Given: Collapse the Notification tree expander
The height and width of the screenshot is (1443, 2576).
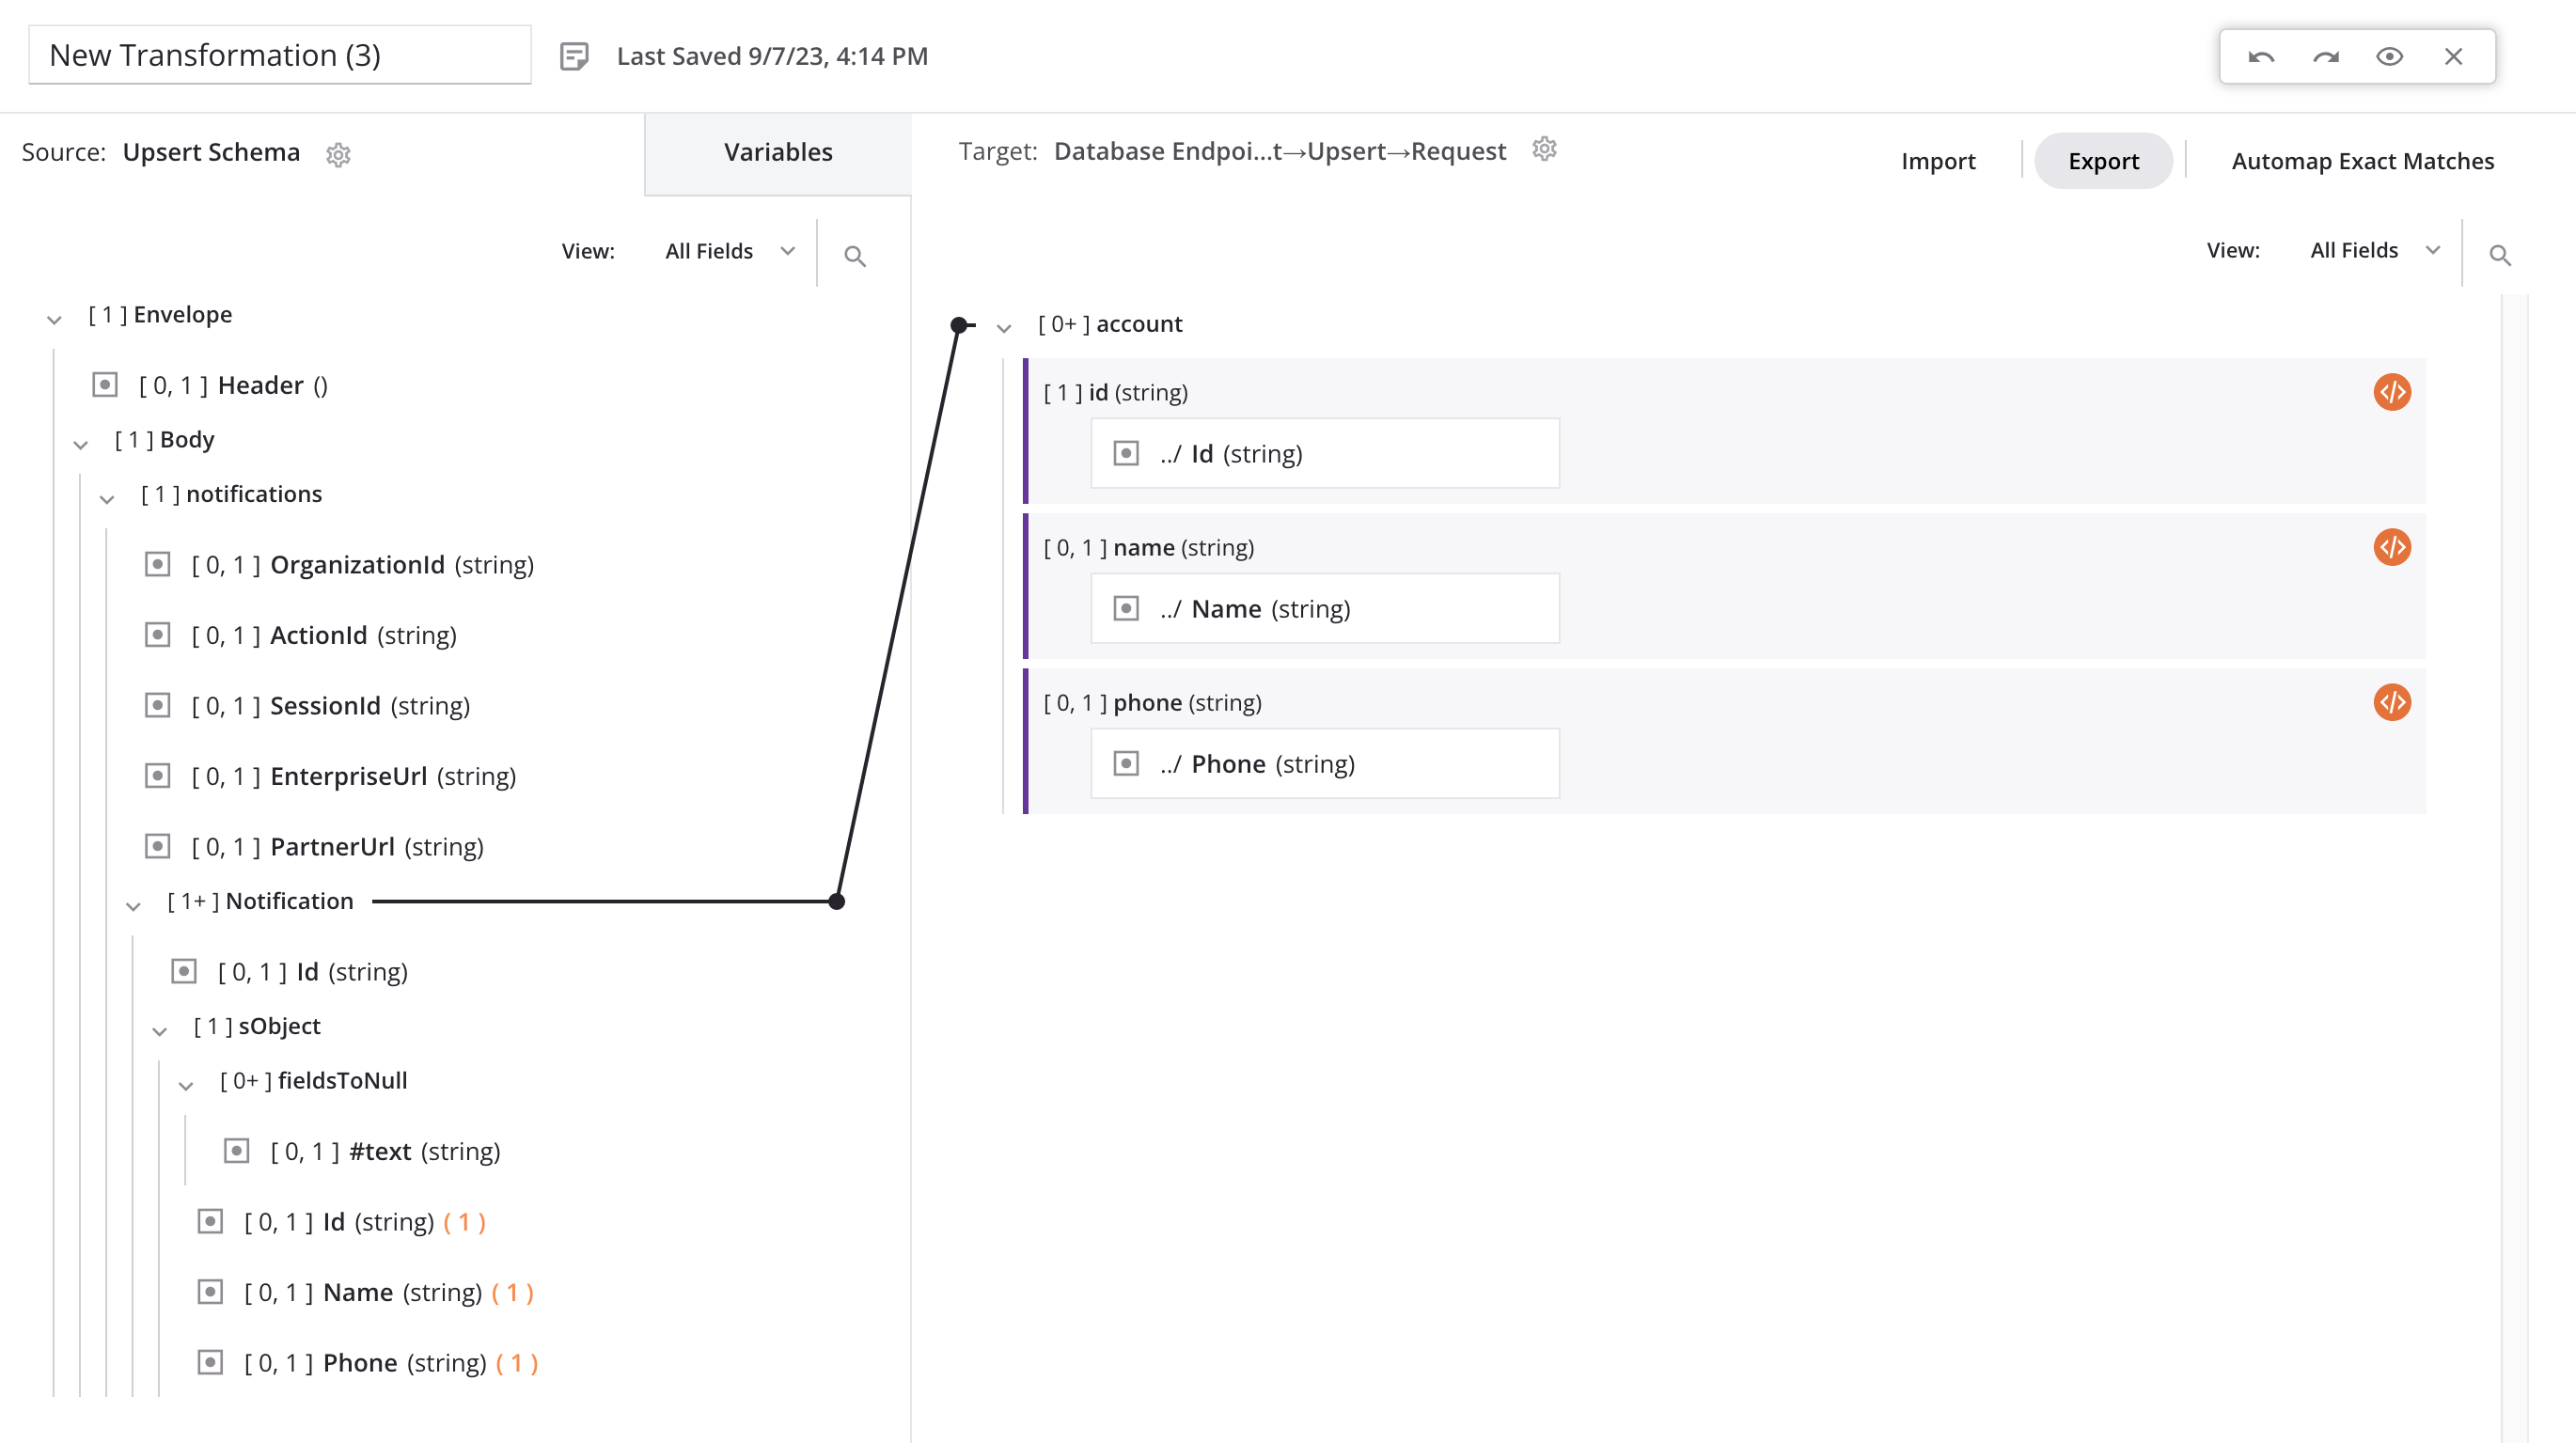Looking at the screenshot, I should click(134, 902).
